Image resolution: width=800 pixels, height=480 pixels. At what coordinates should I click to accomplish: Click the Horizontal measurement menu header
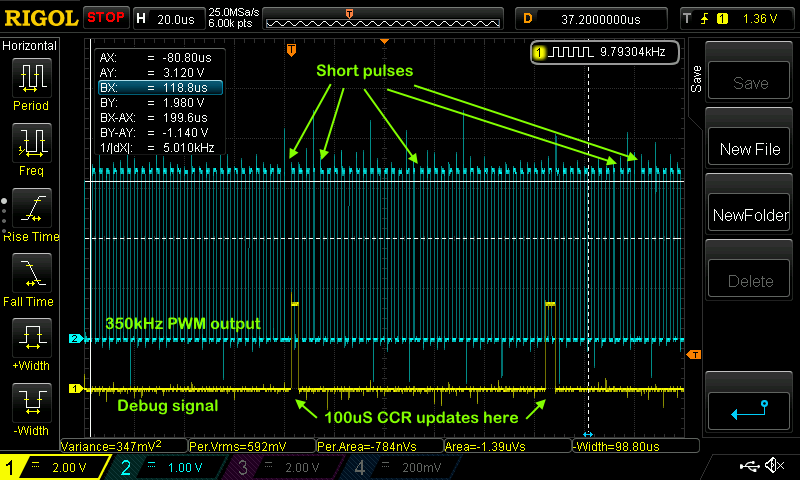pos(30,45)
